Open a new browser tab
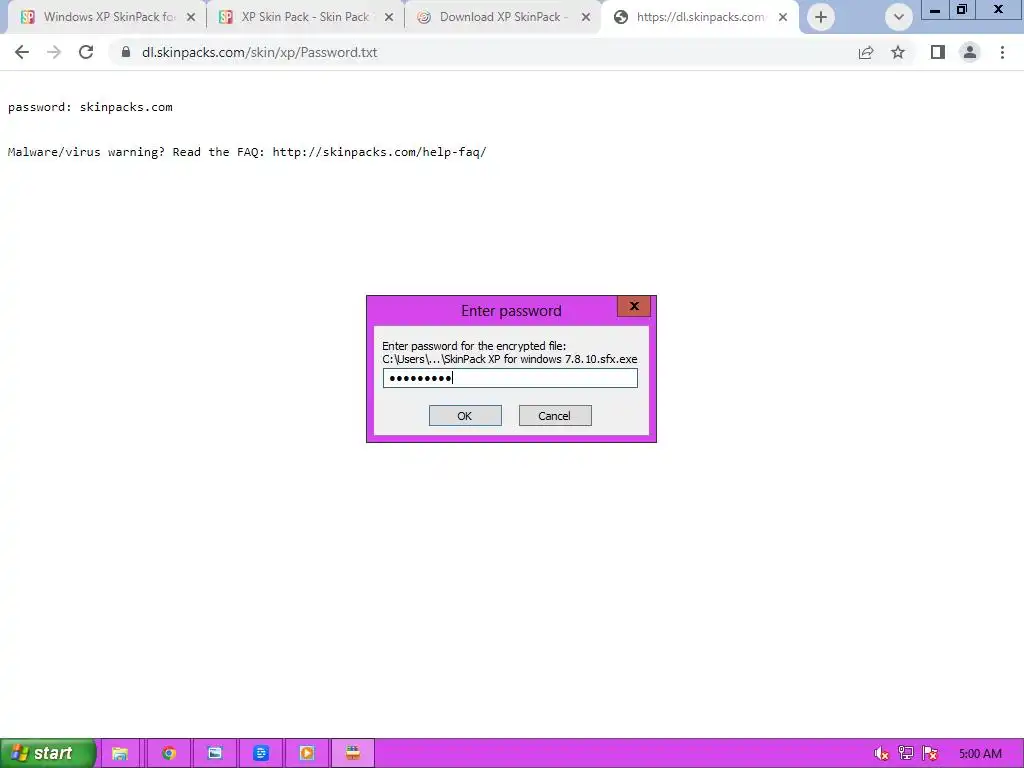The width and height of the screenshot is (1024, 768). (821, 17)
